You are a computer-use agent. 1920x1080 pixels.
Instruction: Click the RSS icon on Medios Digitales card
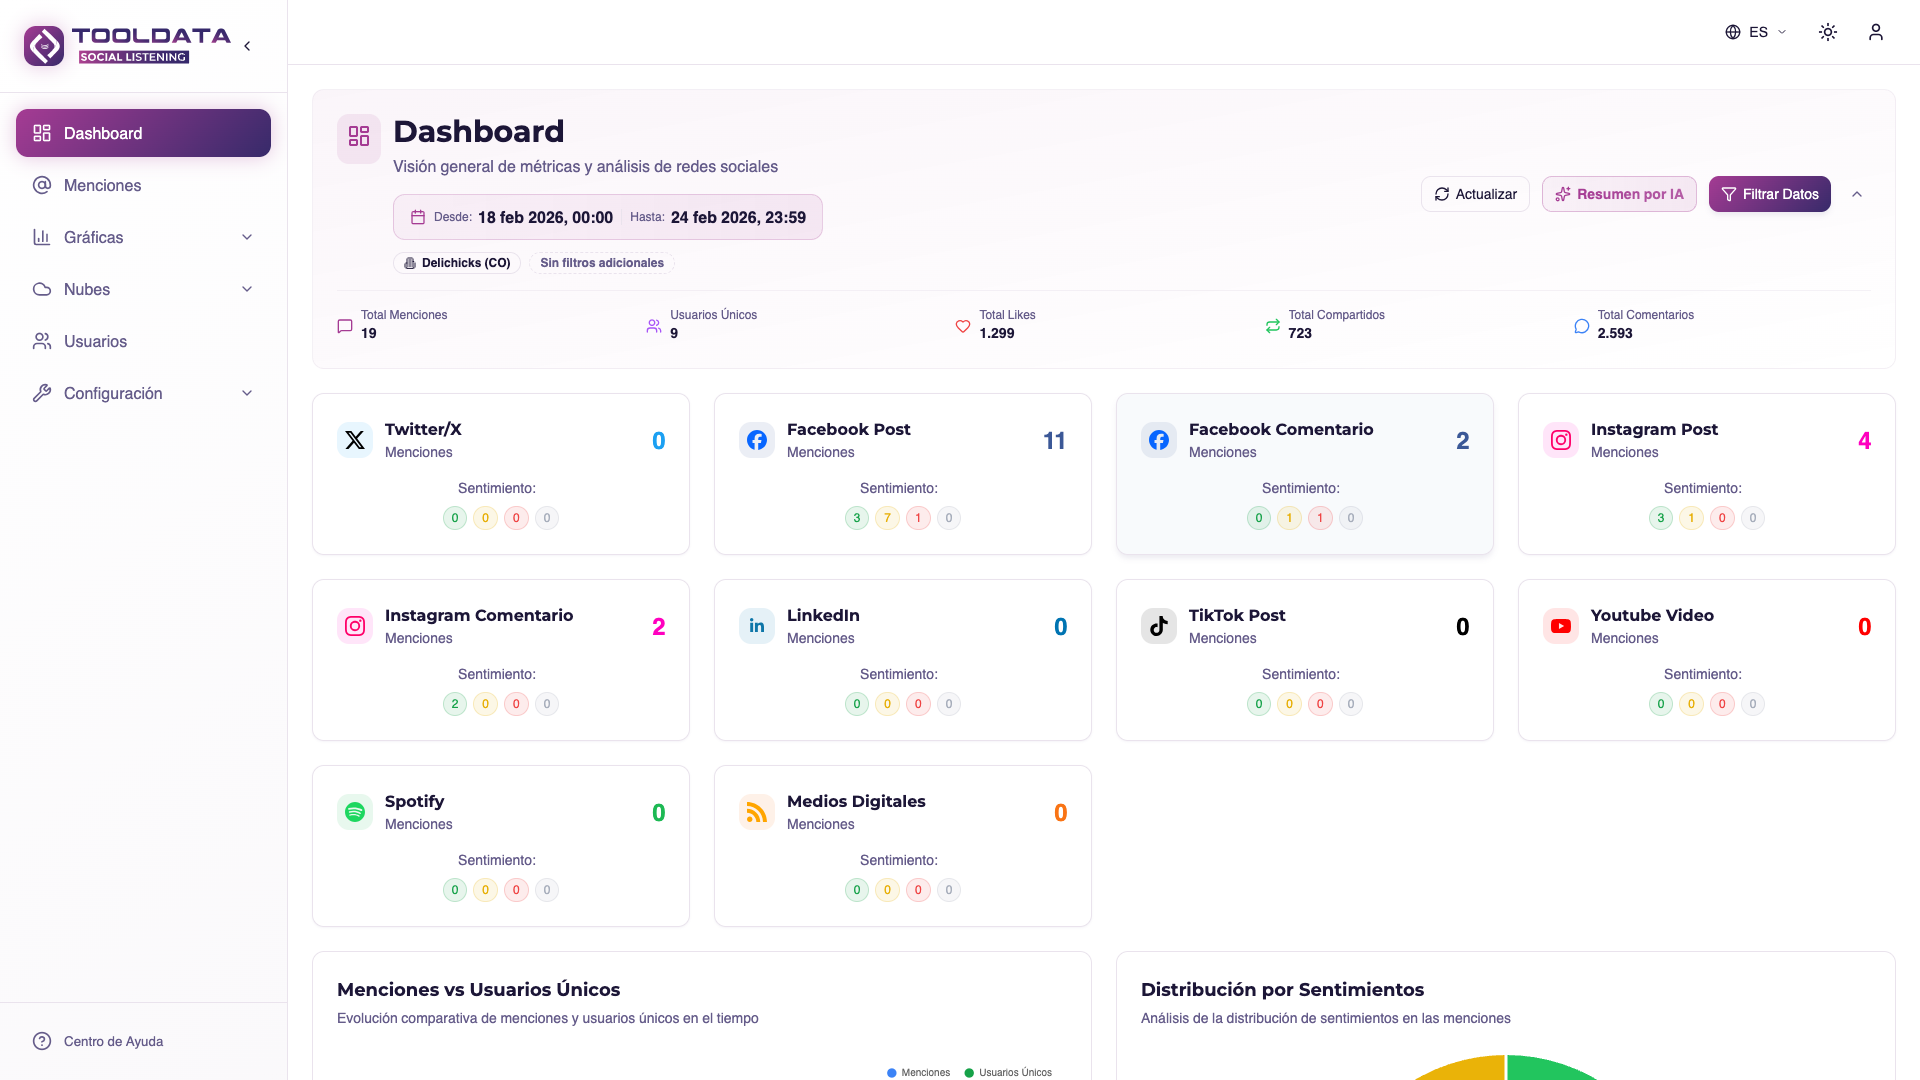(756, 811)
